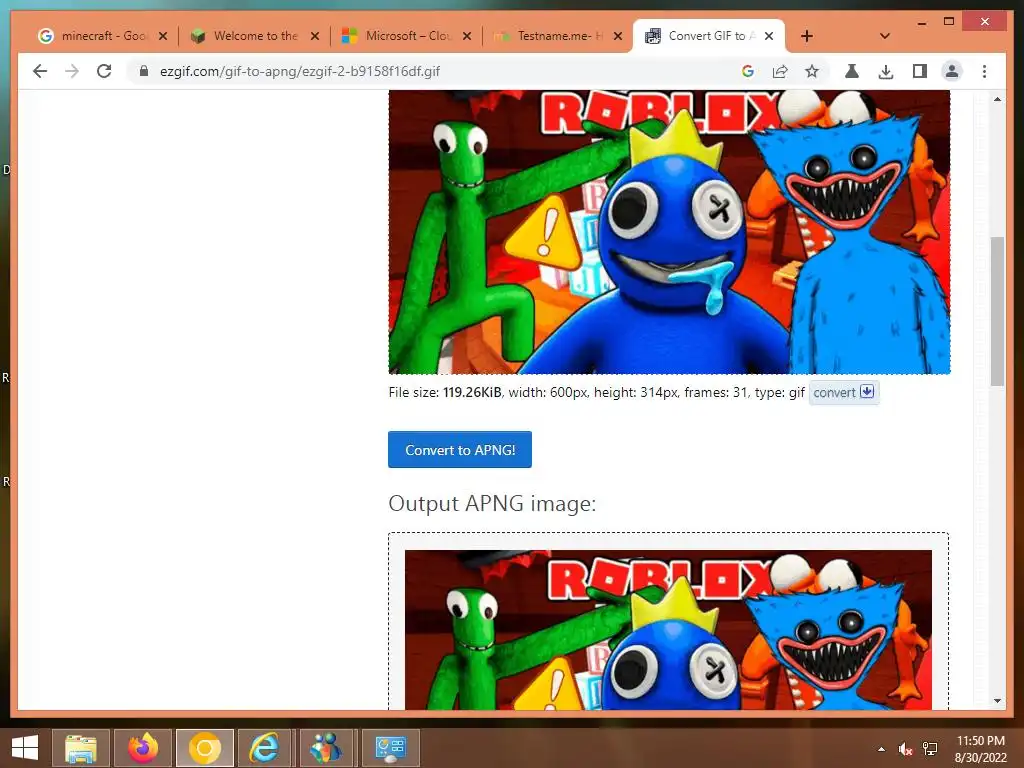Launch Firefox from the taskbar
The width and height of the screenshot is (1024, 768).
(x=143, y=748)
